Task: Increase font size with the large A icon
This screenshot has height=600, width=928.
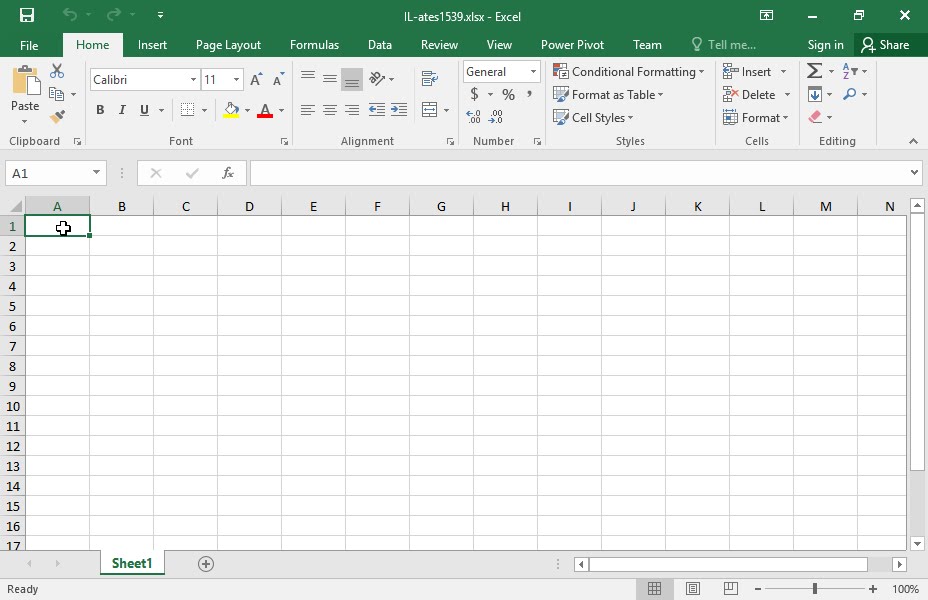Action: [256, 79]
